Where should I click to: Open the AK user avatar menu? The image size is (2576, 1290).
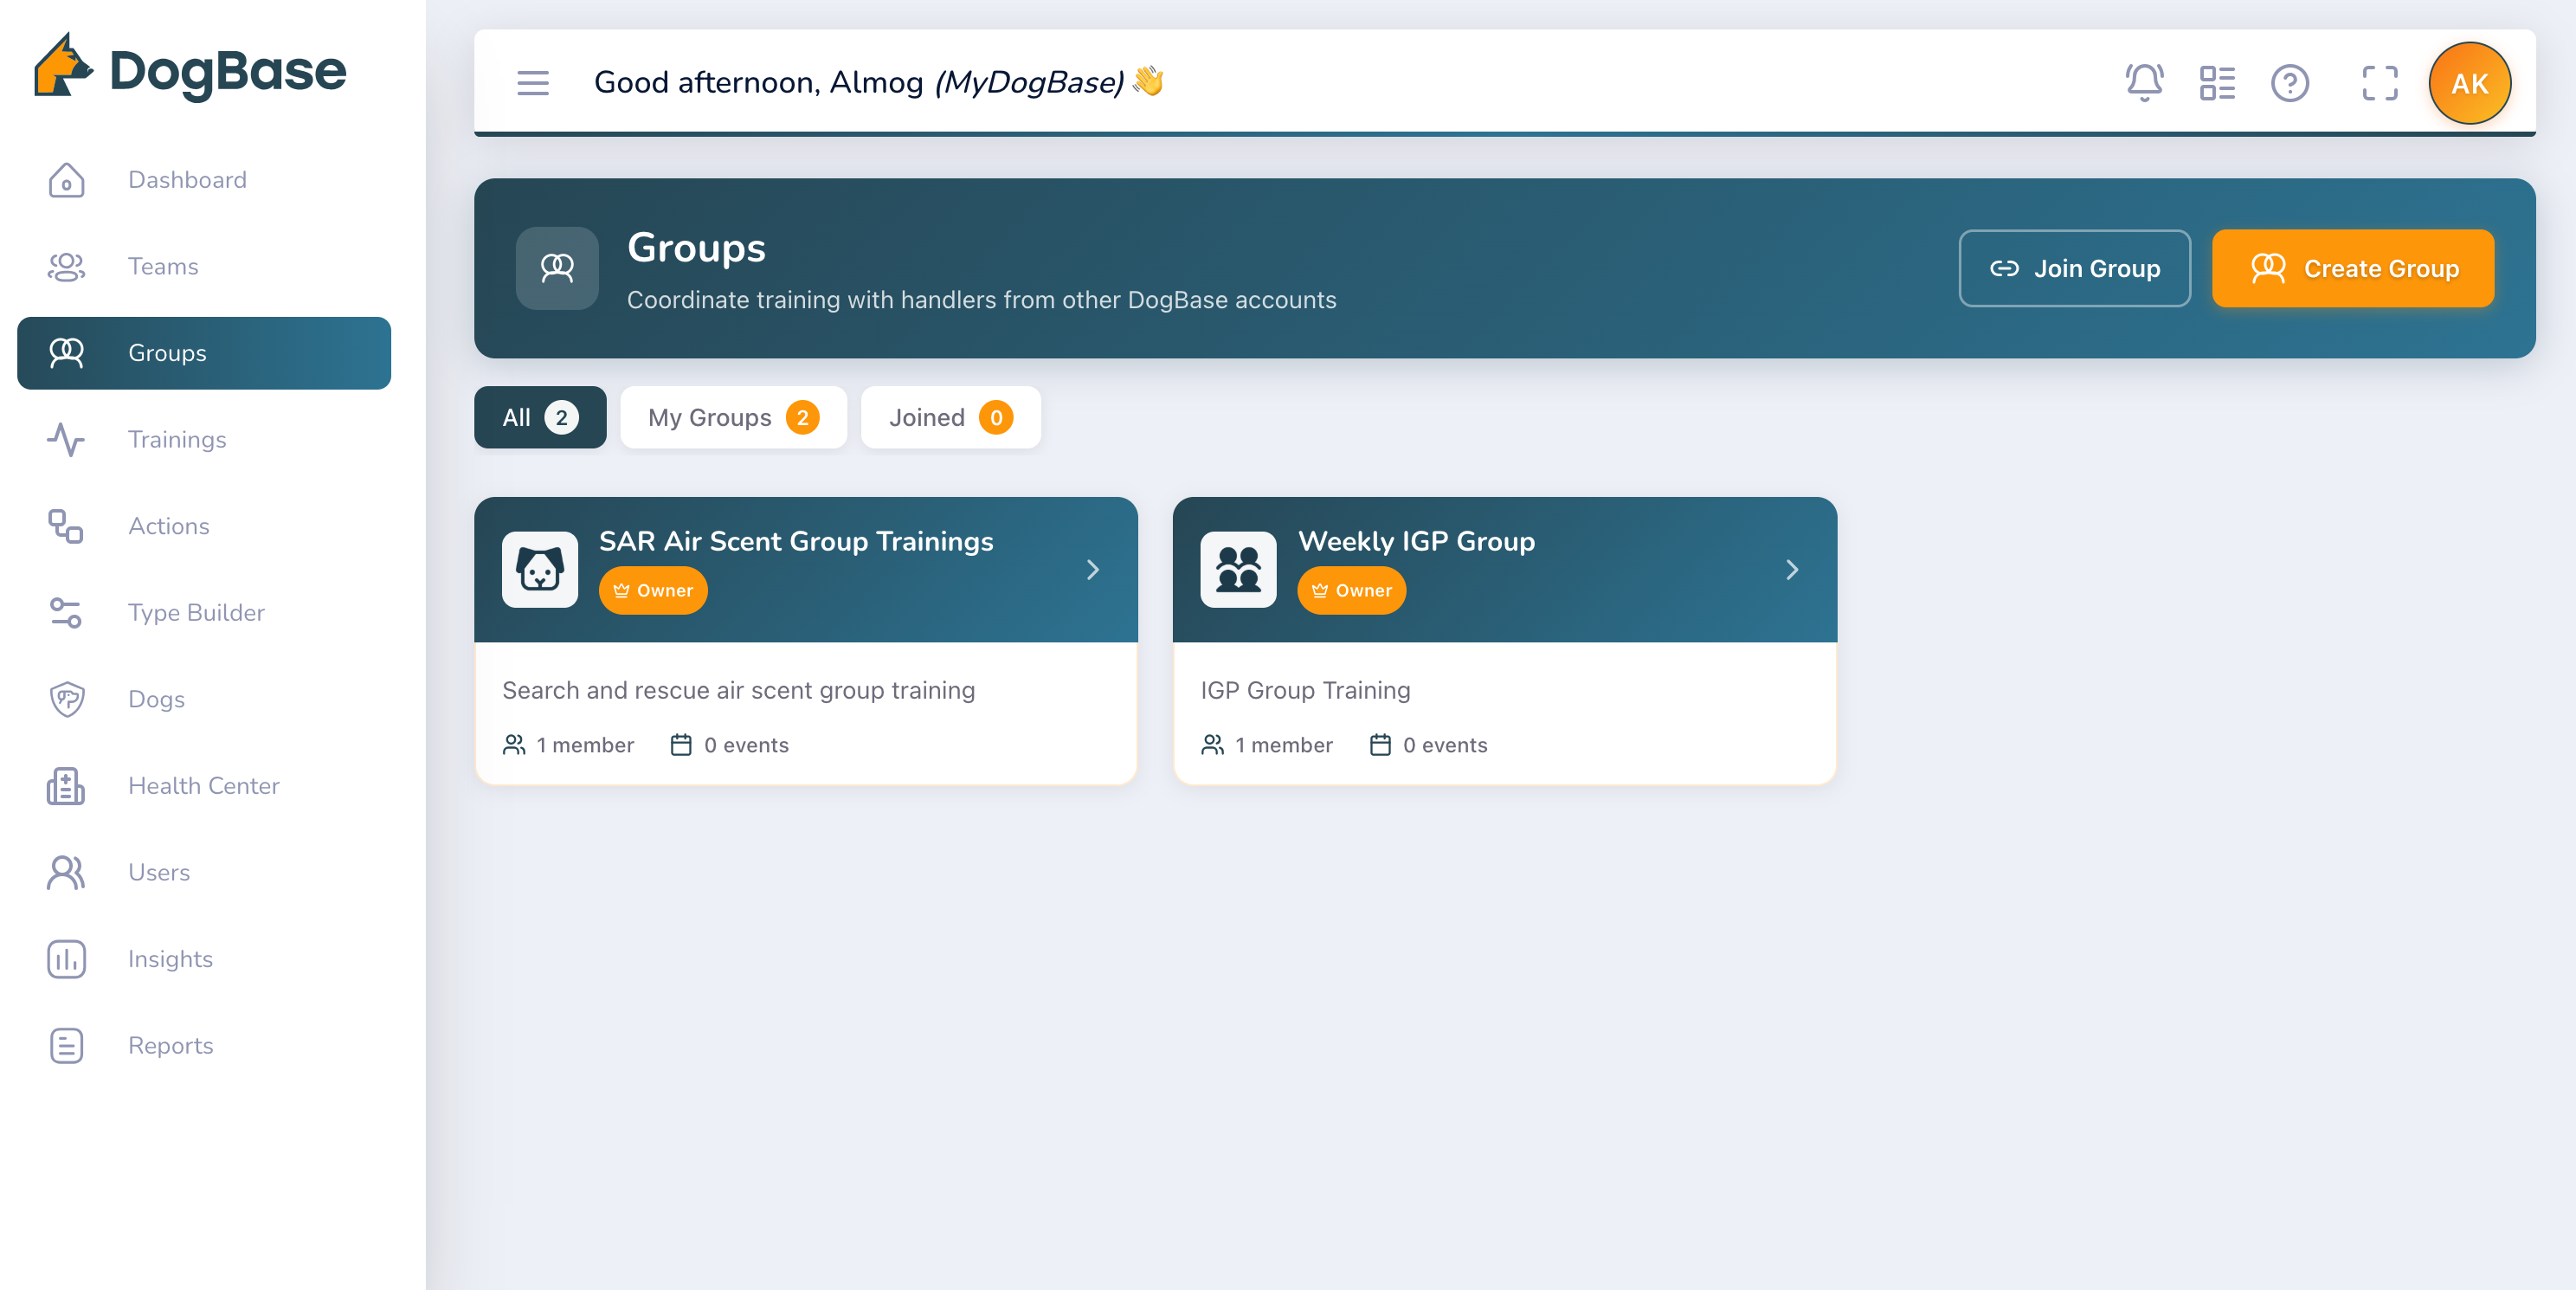(x=2468, y=83)
